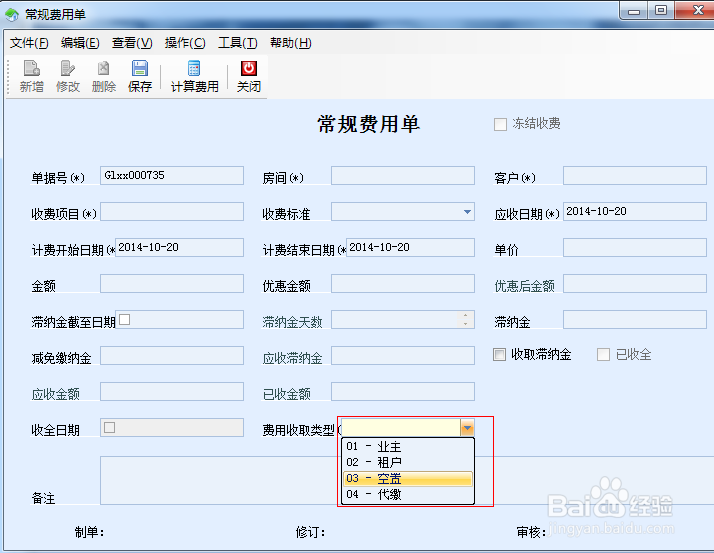Viewport: 714px width, 553px height.
Task: Select option 02 - 租户
Action: pyautogui.click(x=408, y=462)
